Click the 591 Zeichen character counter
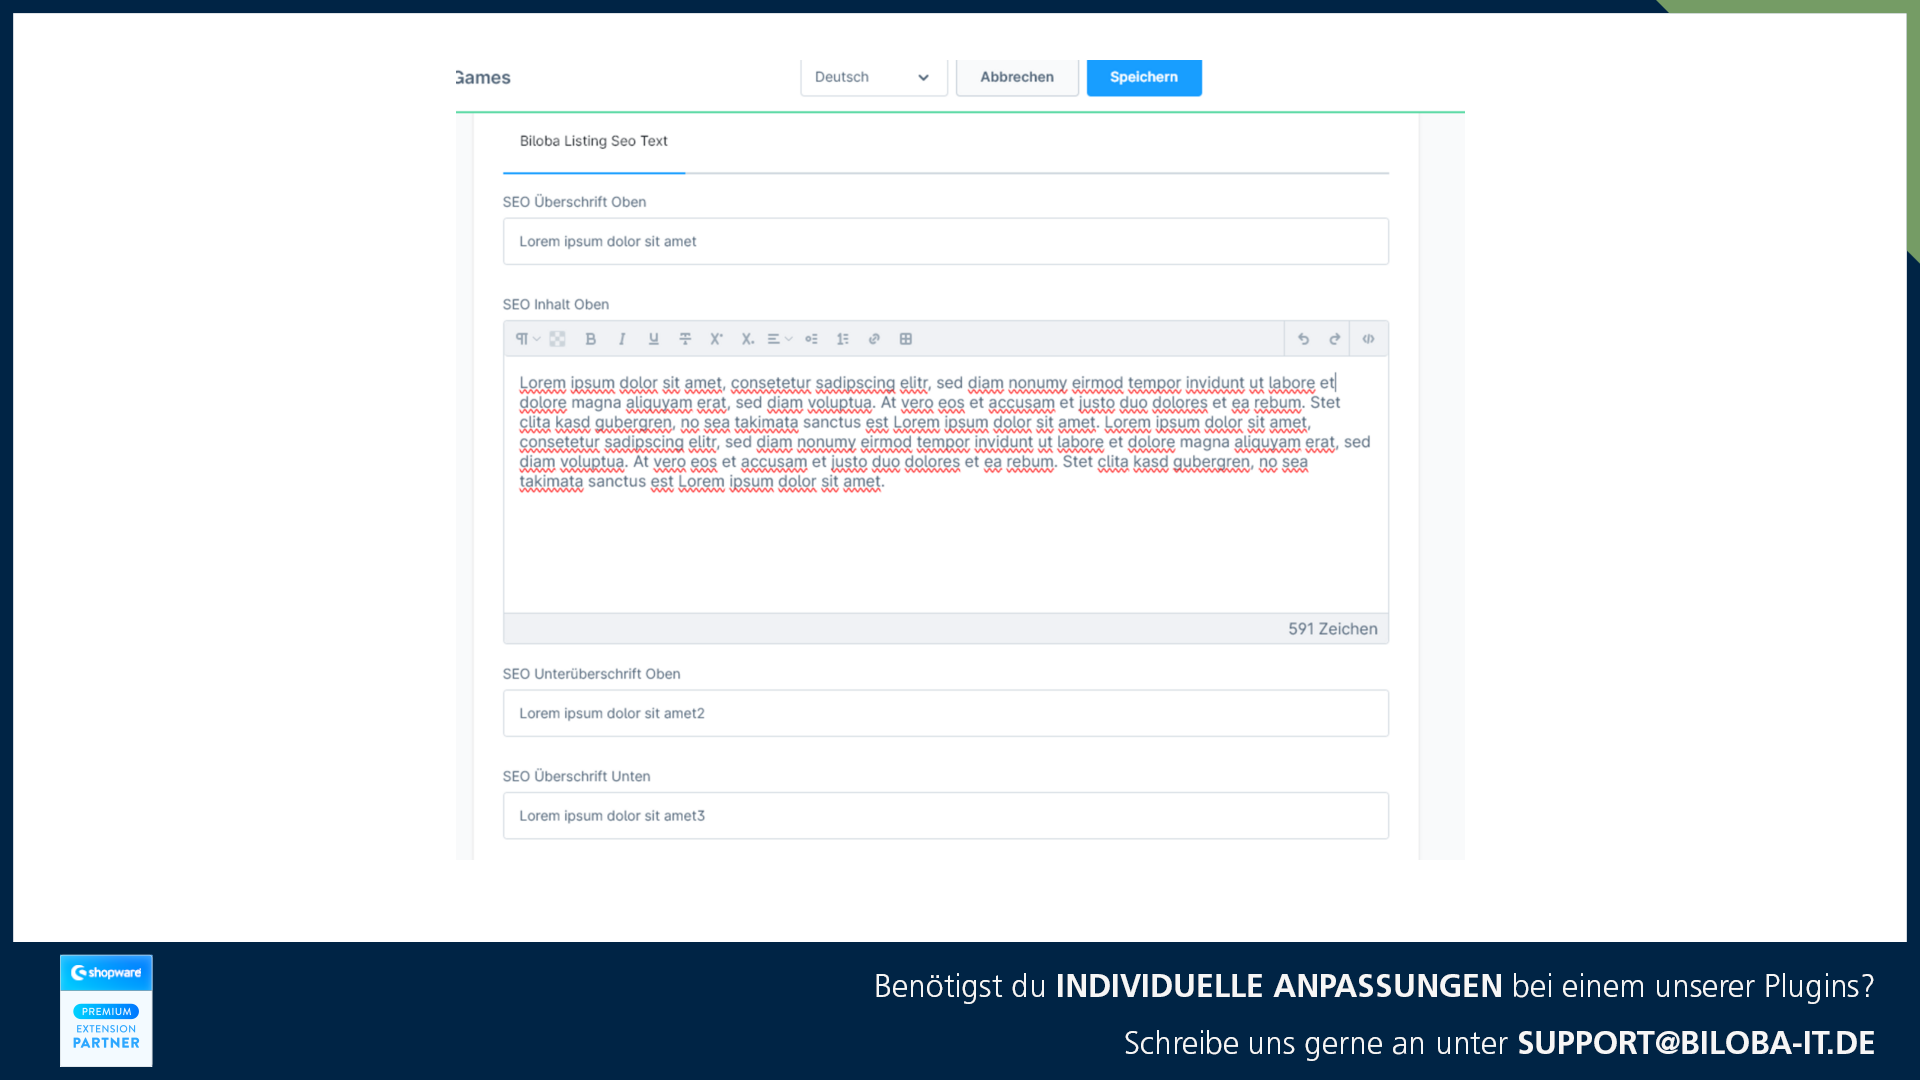The image size is (1920, 1080). pyautogui.click(x=1332, y=629)
